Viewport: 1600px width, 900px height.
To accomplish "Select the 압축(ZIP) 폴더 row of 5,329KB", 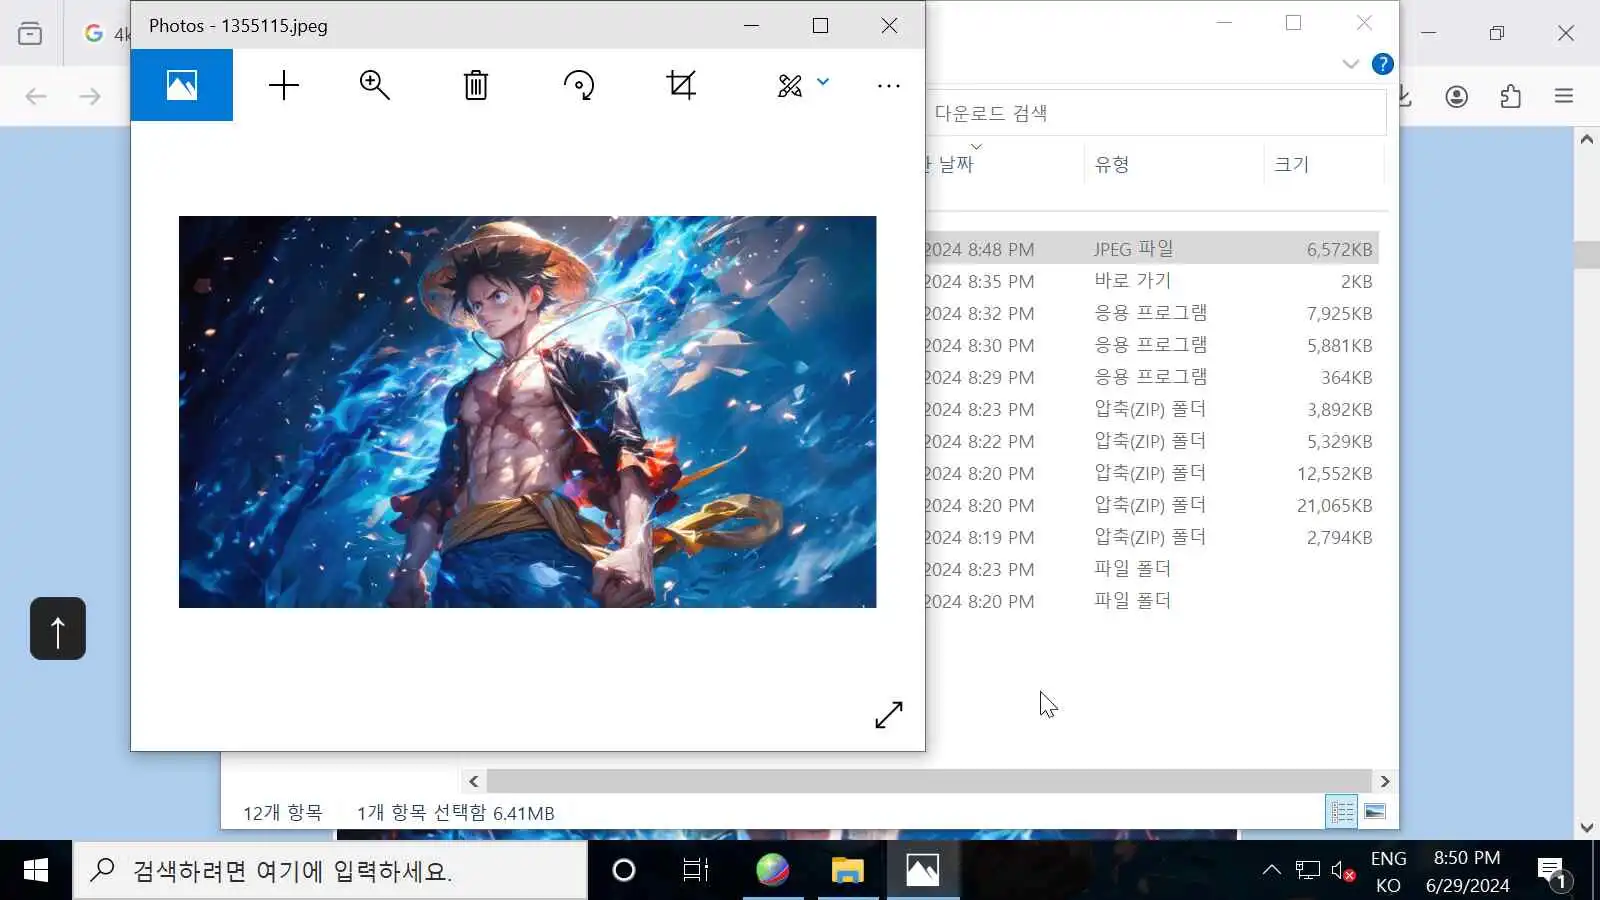I will click(x=1152, y=441).
